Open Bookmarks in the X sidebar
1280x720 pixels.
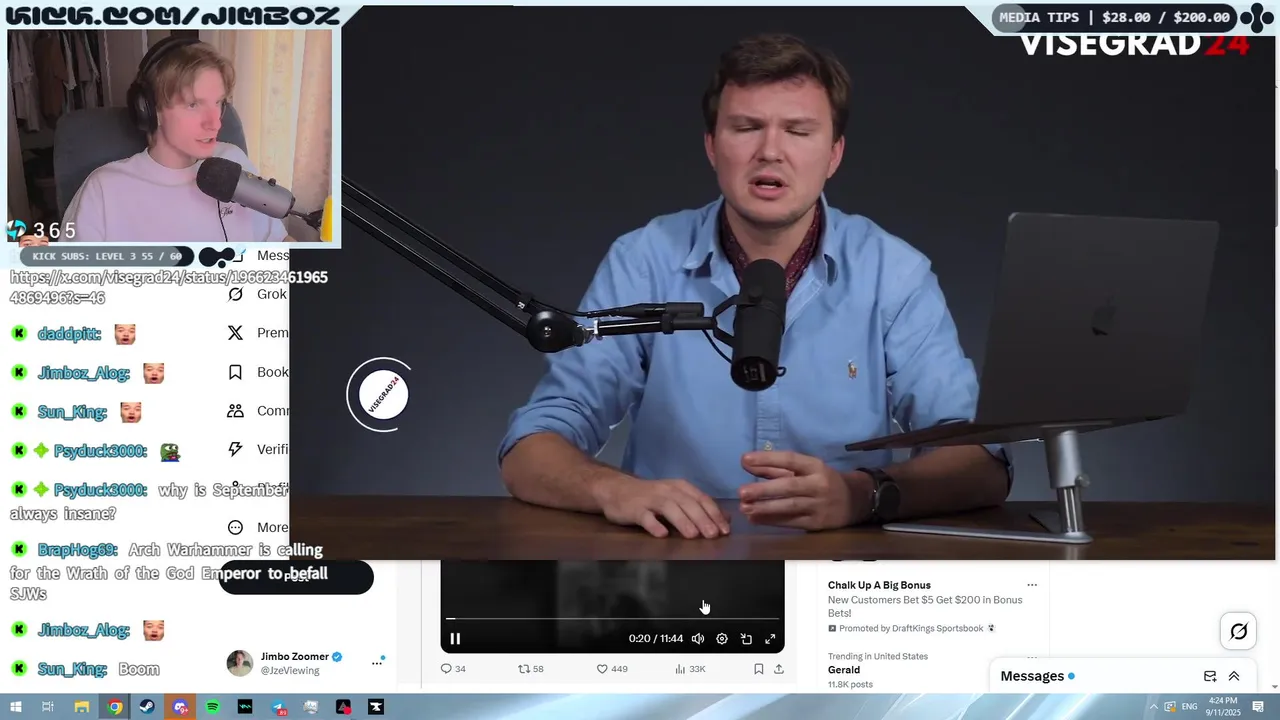coord(258,372)
